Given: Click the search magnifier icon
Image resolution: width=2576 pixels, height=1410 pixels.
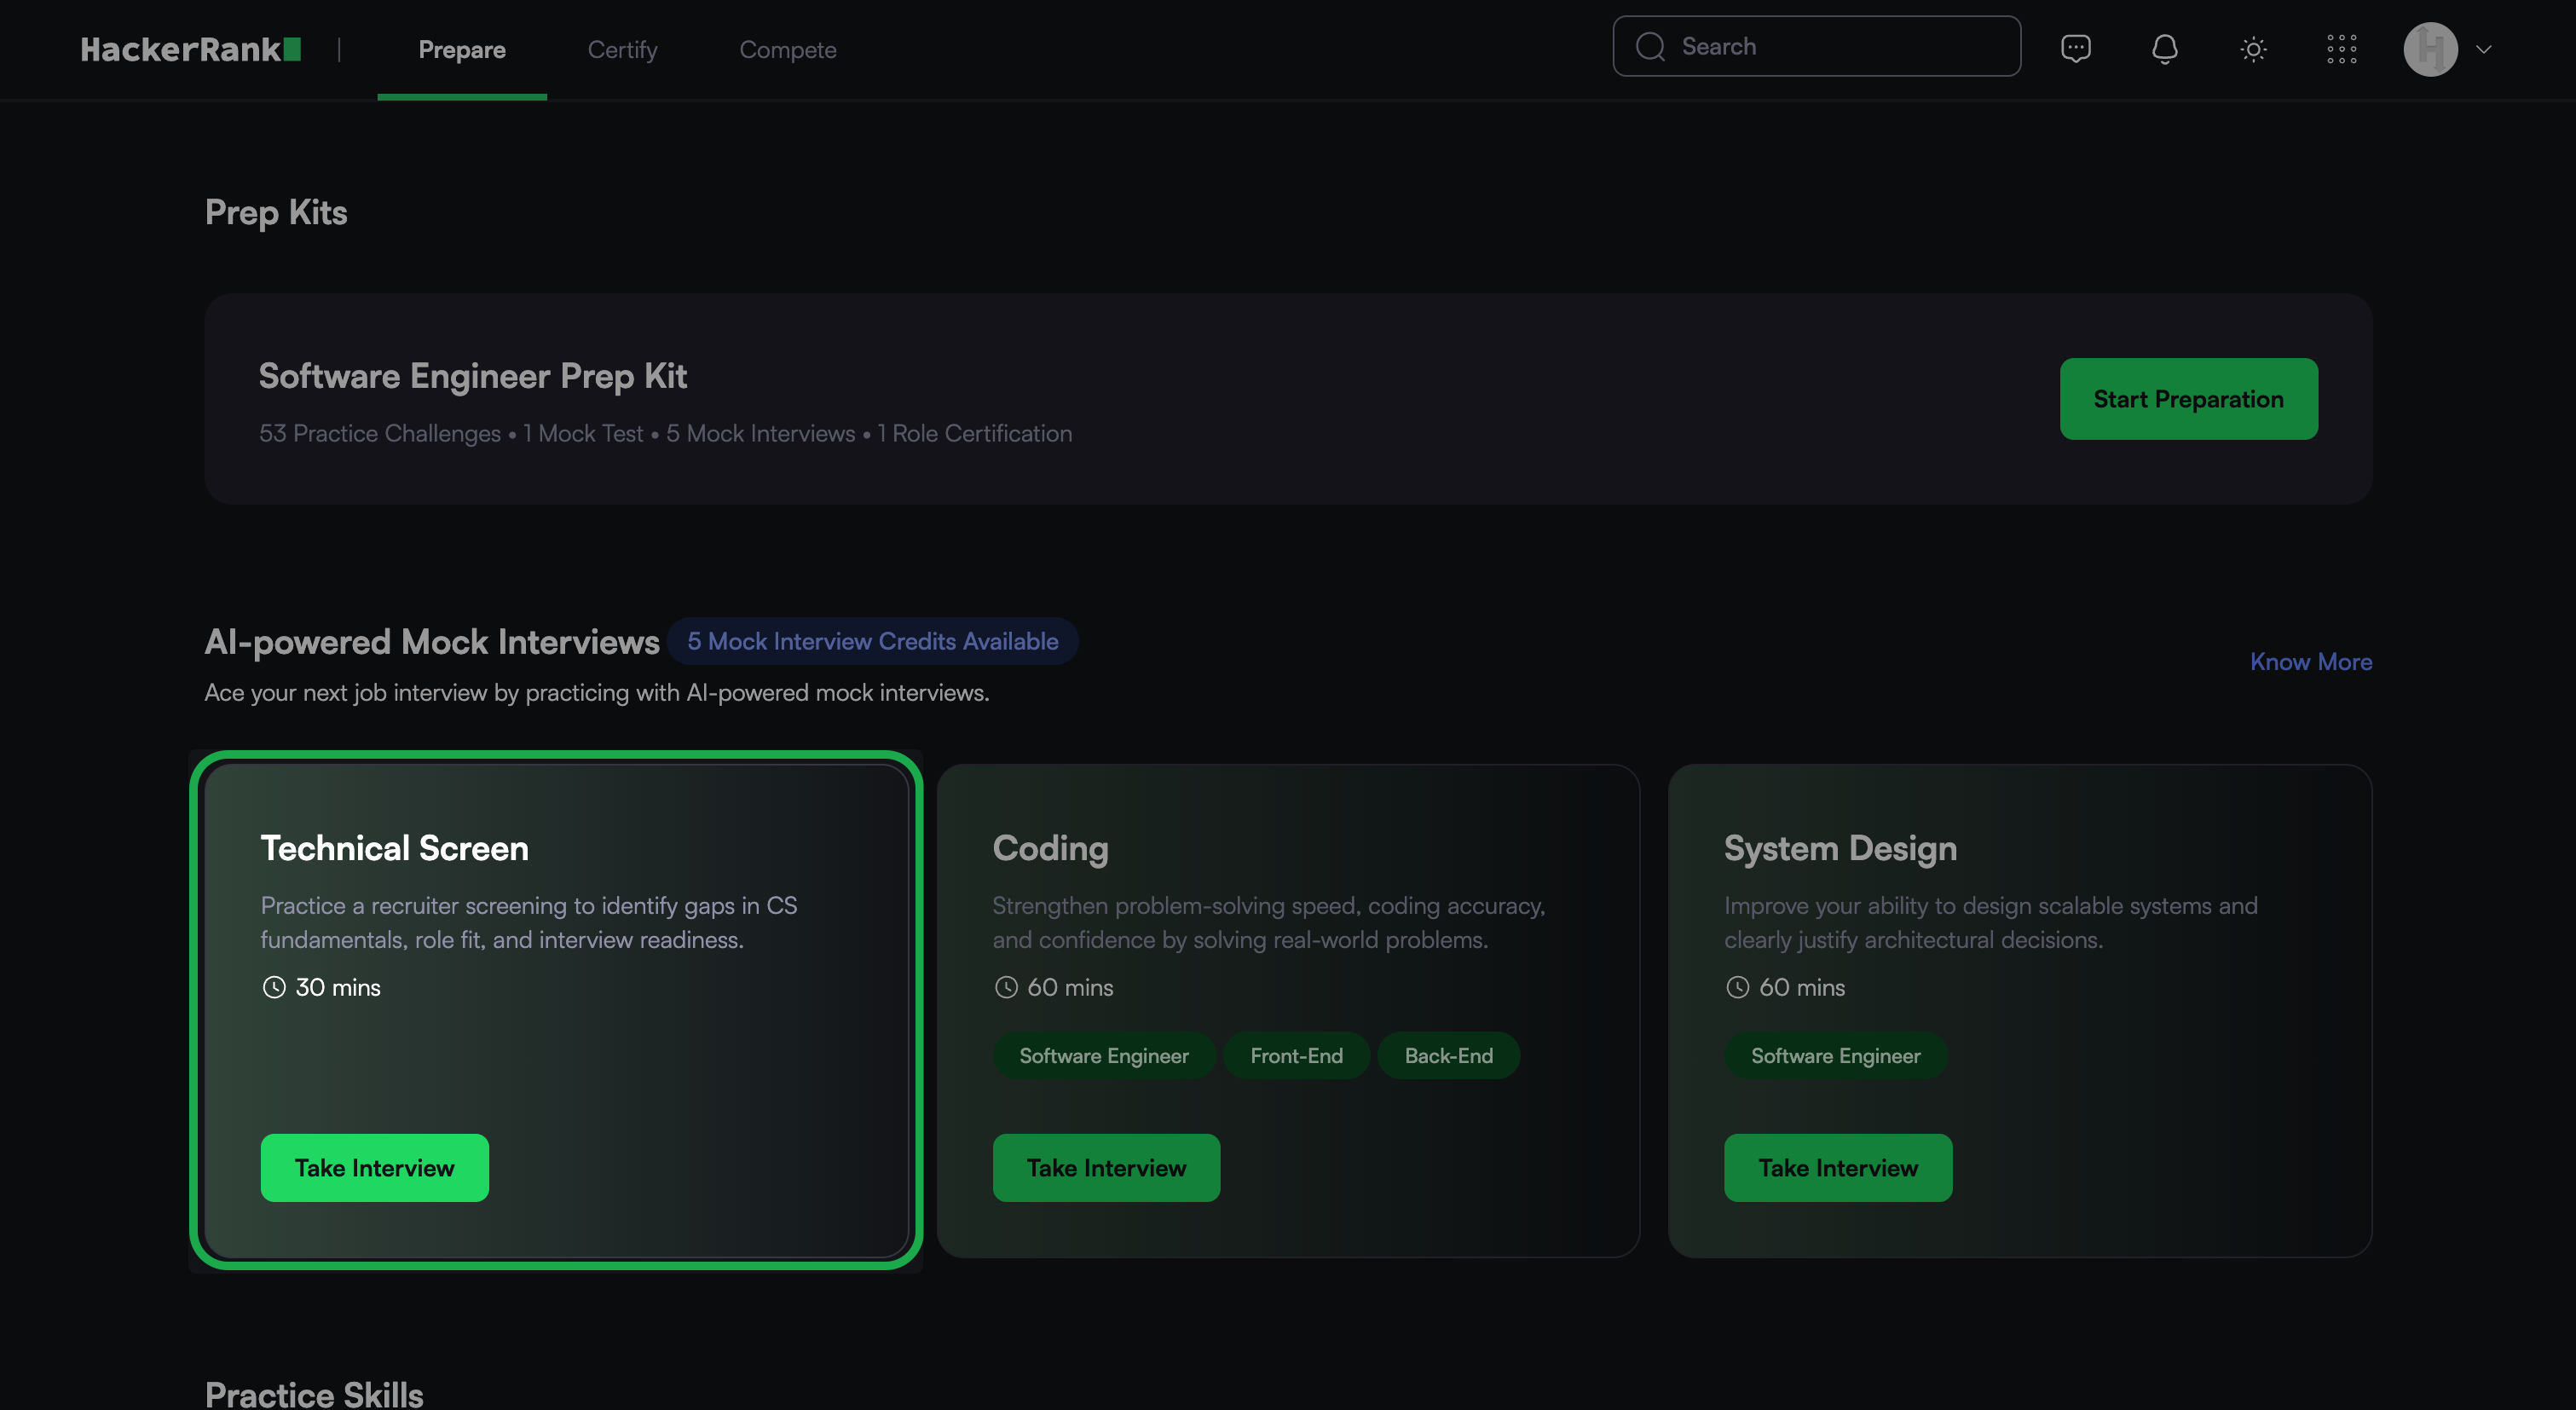Looking at the screenshot, I should tap(1650, 46).
